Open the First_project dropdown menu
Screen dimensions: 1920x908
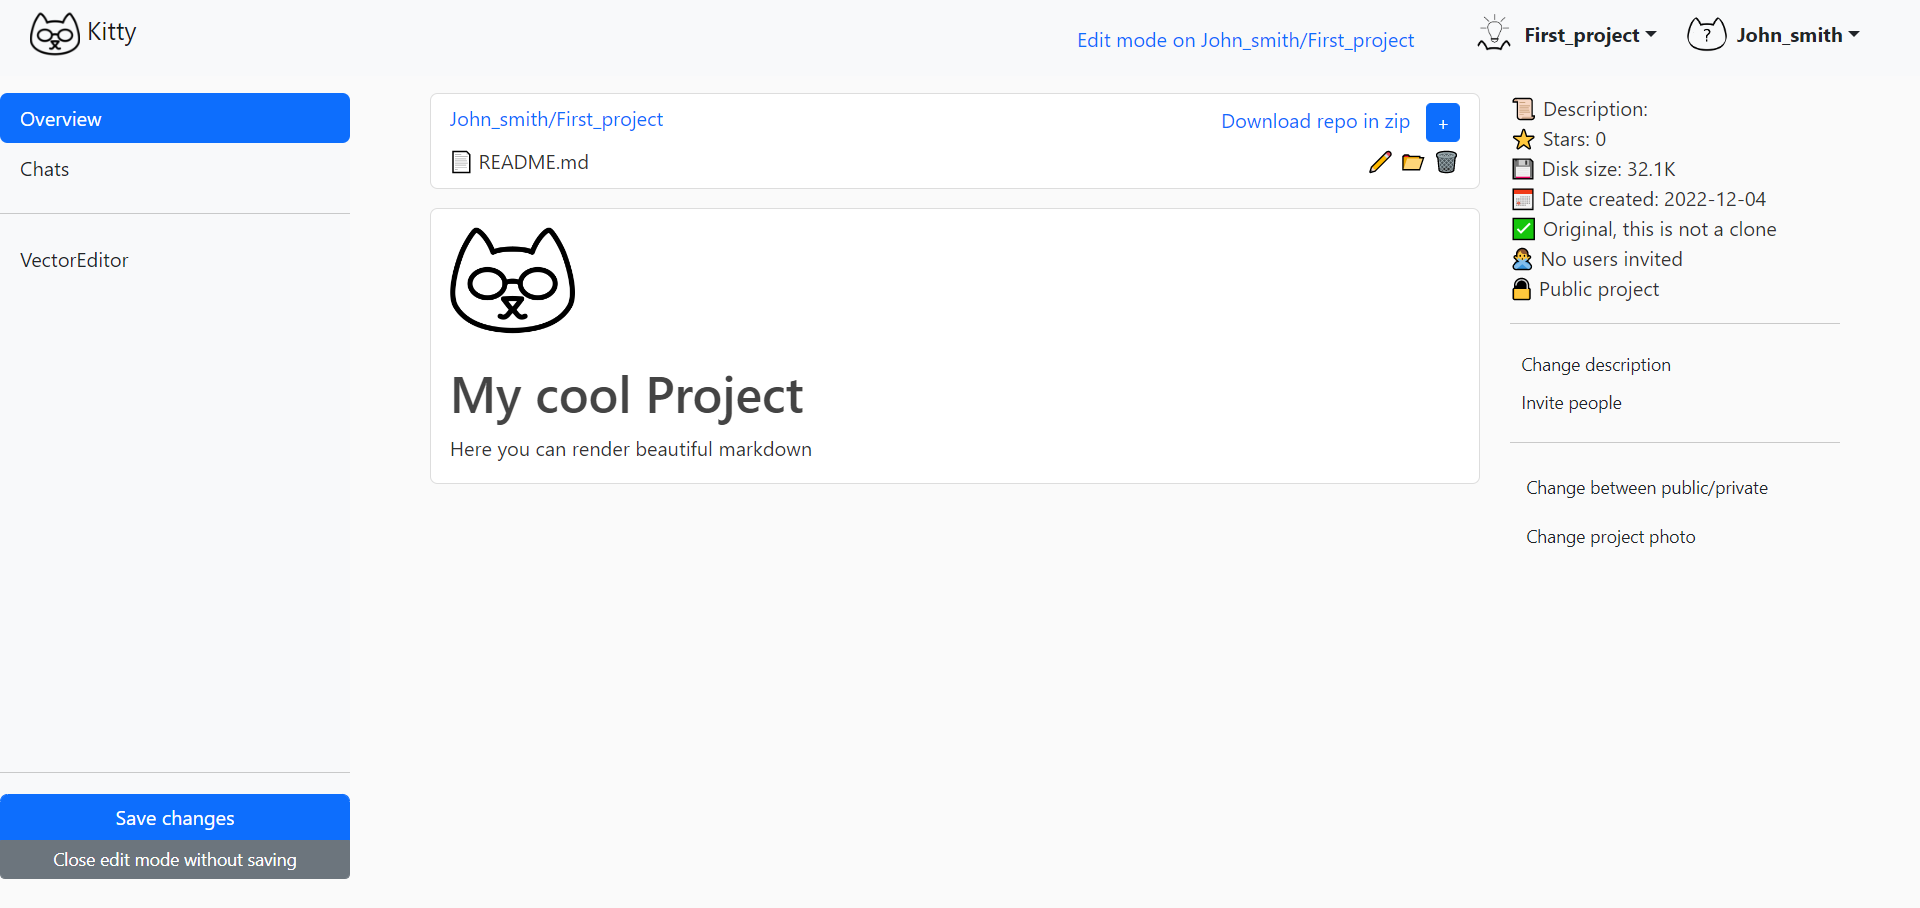[1590, 35]
